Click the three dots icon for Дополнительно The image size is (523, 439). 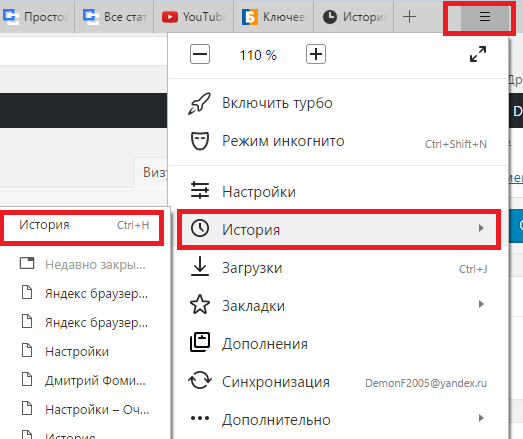tap(200, 418)
